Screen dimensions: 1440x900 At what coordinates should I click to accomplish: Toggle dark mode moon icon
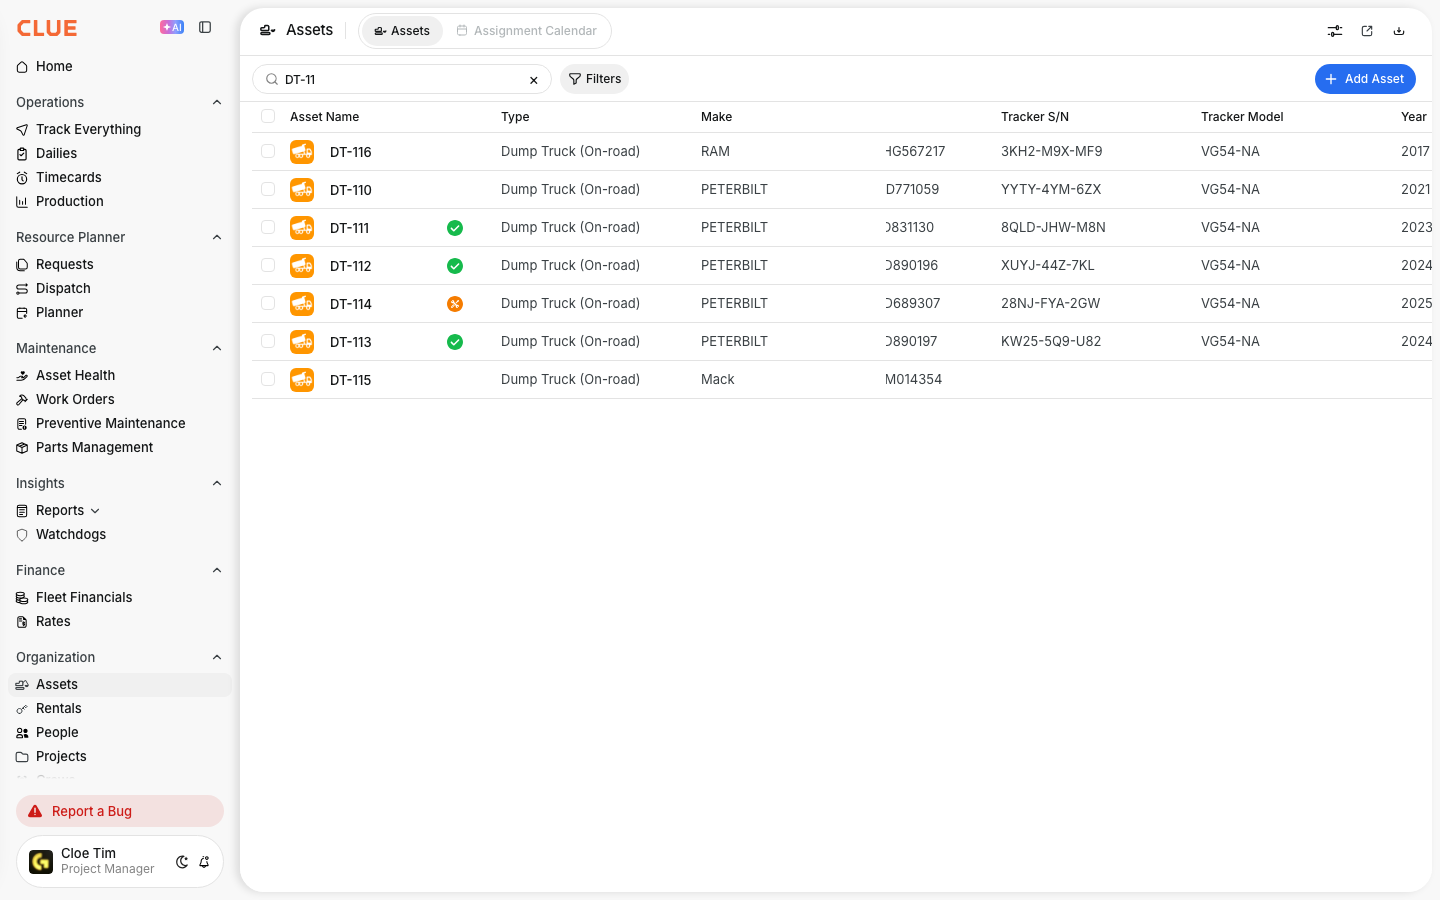tap(182, 862)
